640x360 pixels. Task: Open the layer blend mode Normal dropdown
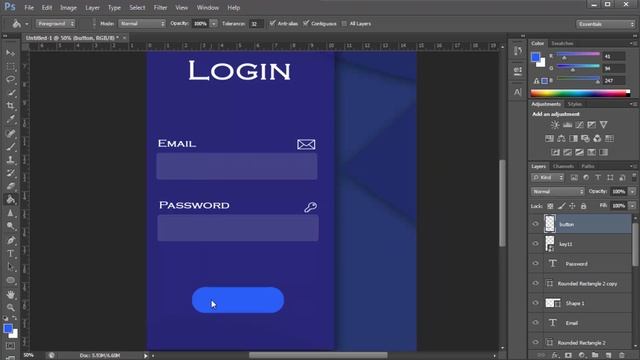(x=558, y=191)
